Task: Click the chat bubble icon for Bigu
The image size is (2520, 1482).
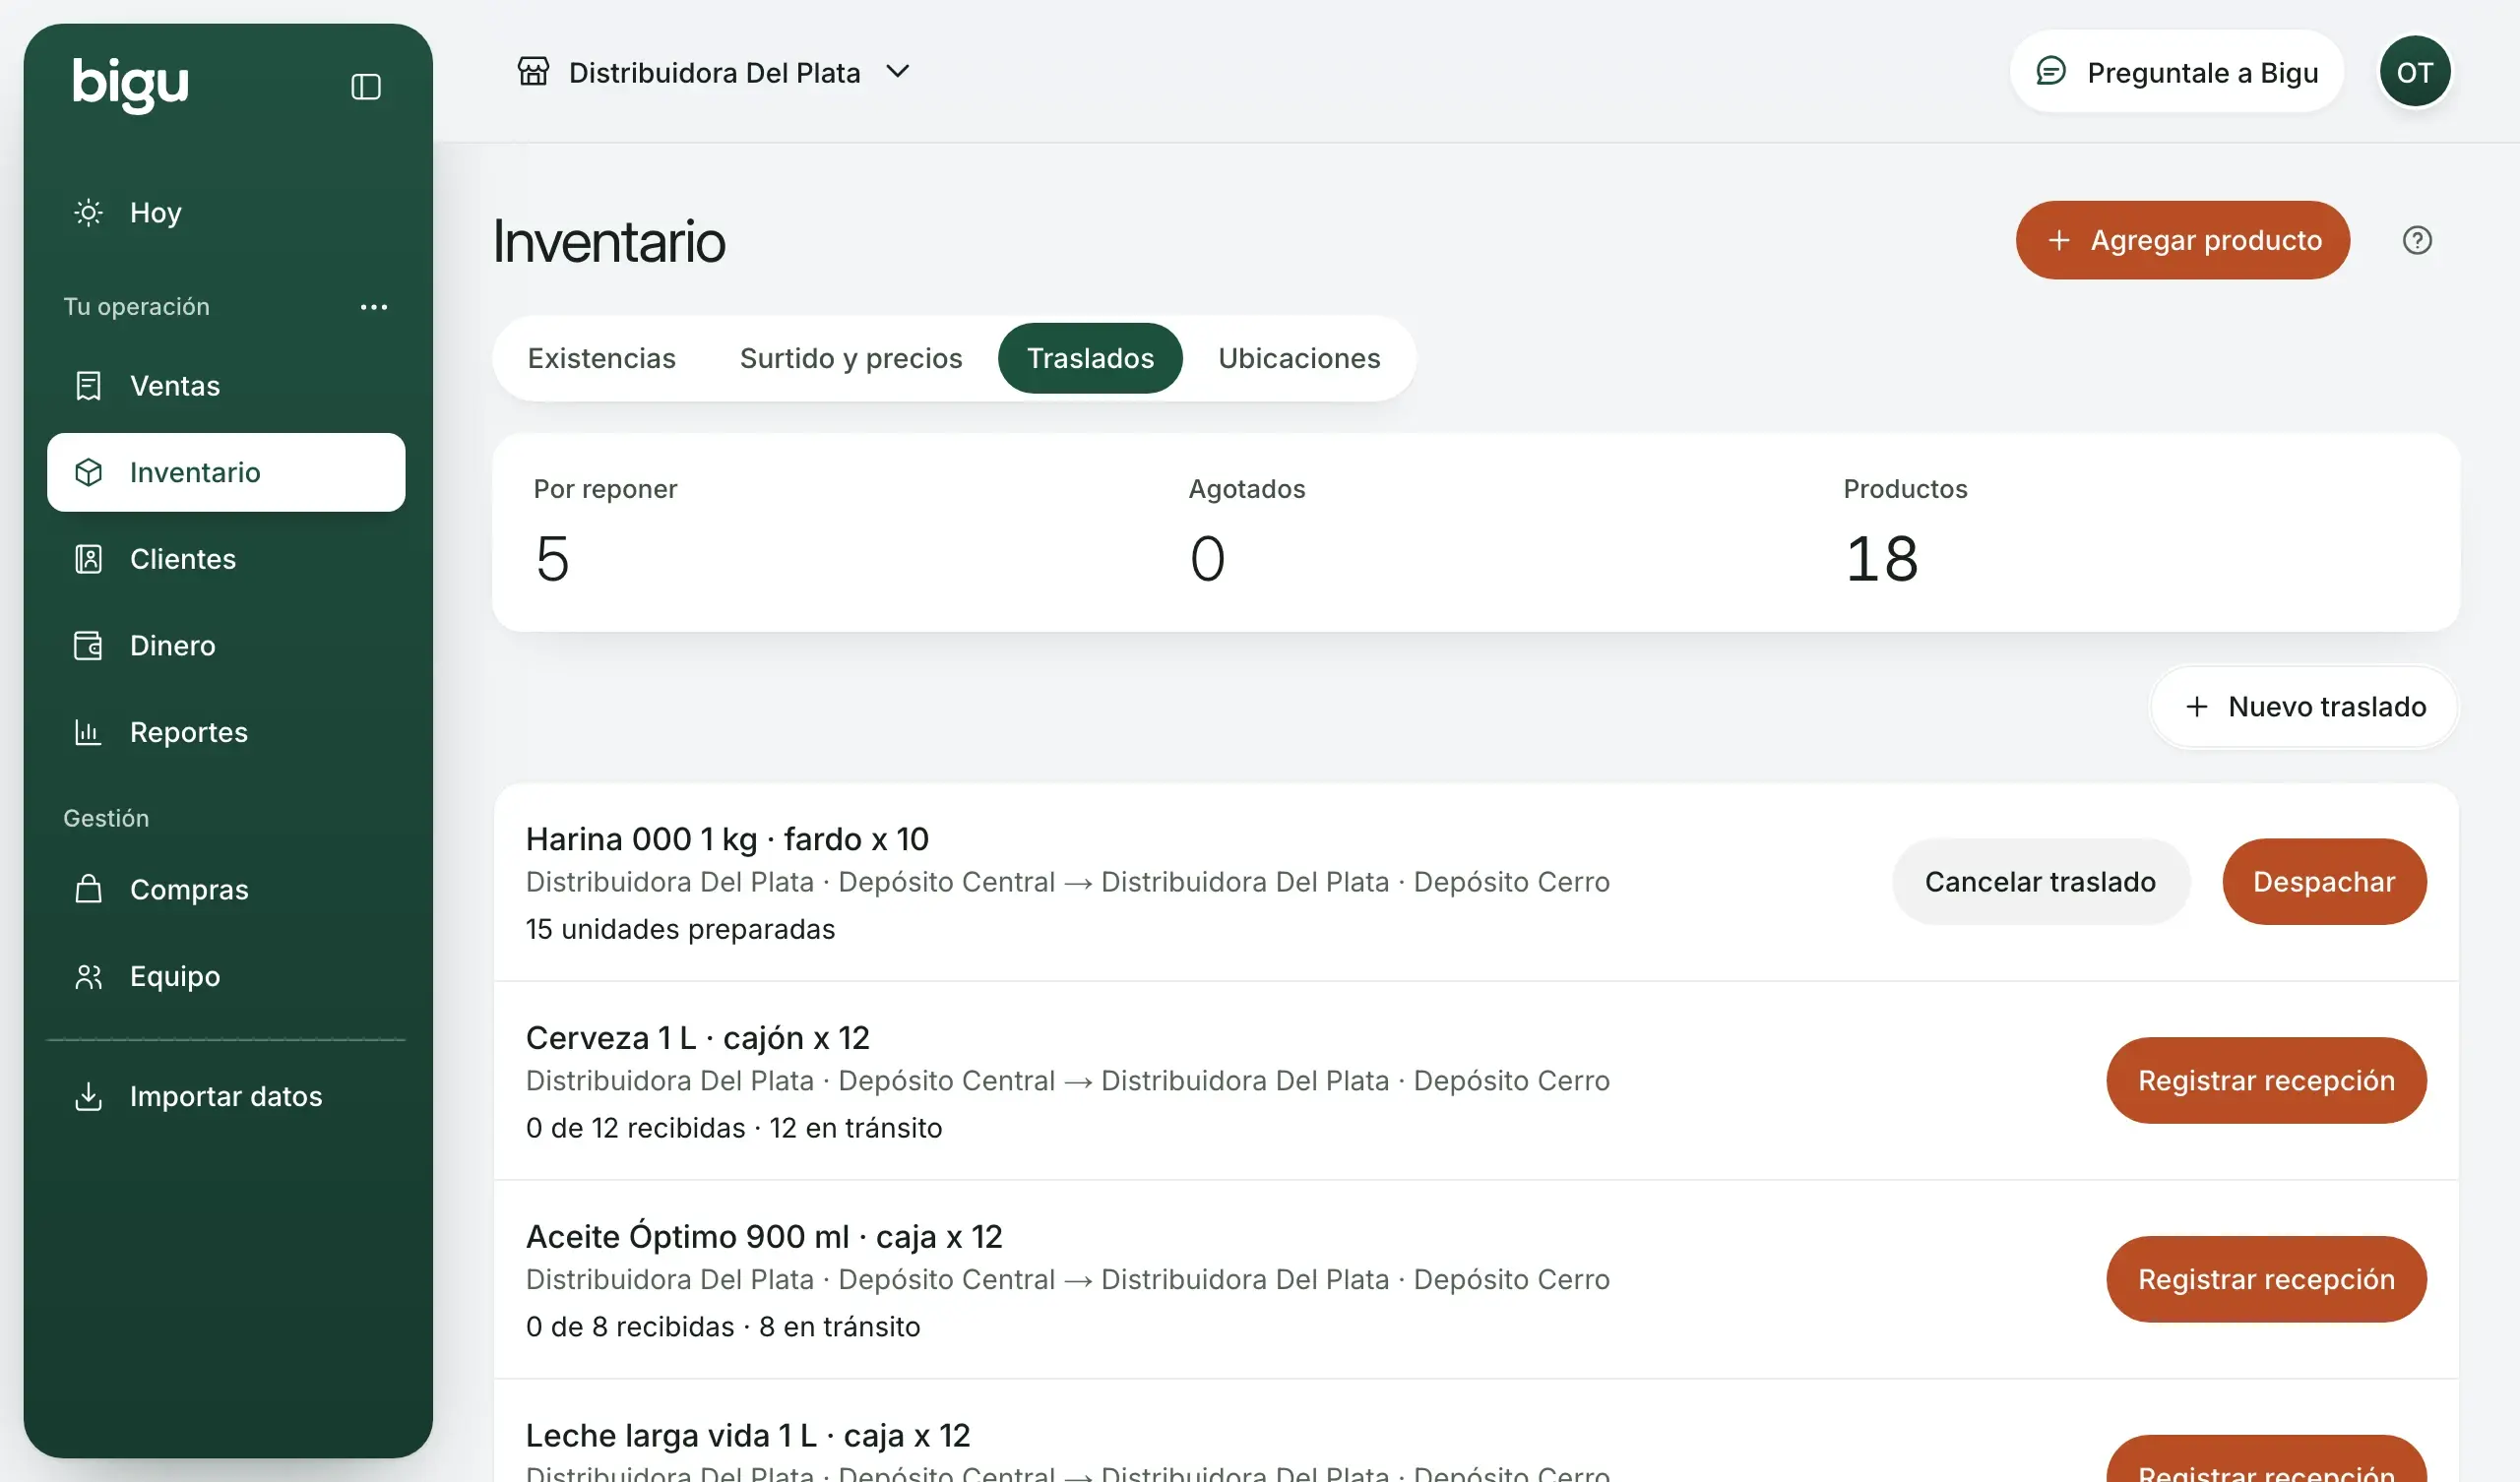Action: [2051, 72]
